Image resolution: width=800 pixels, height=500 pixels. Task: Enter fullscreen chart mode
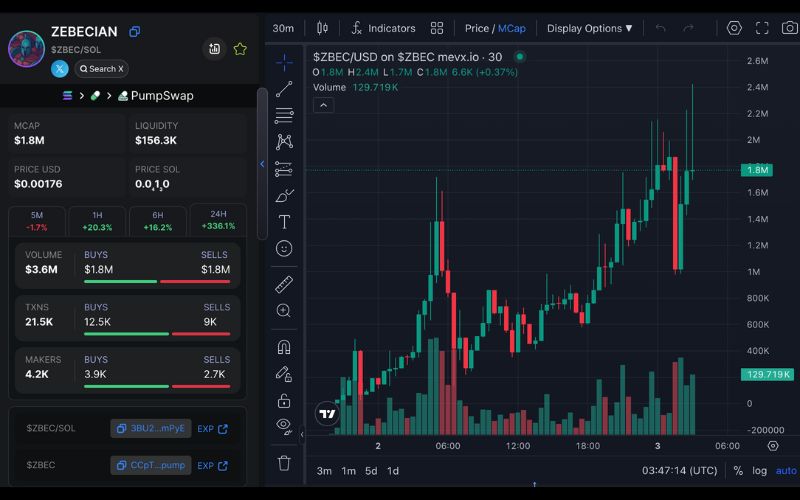[x=762, y=28]
